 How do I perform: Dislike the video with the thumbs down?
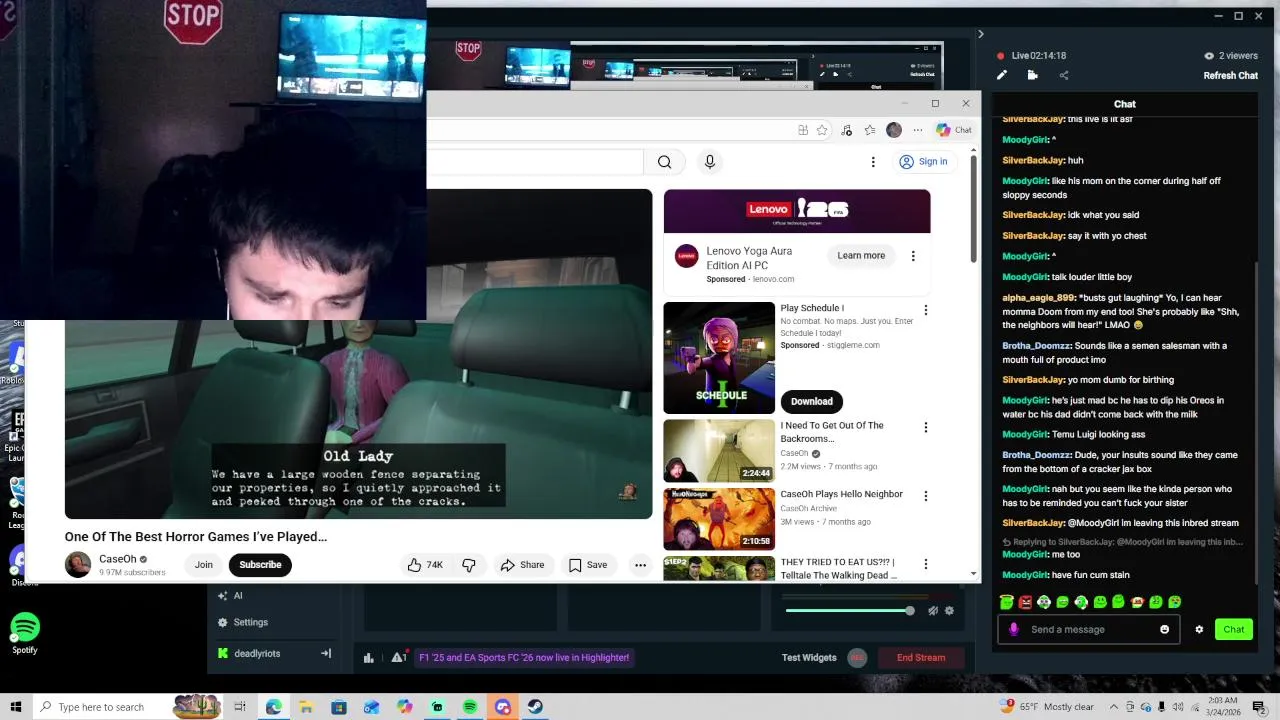(469, 565)
